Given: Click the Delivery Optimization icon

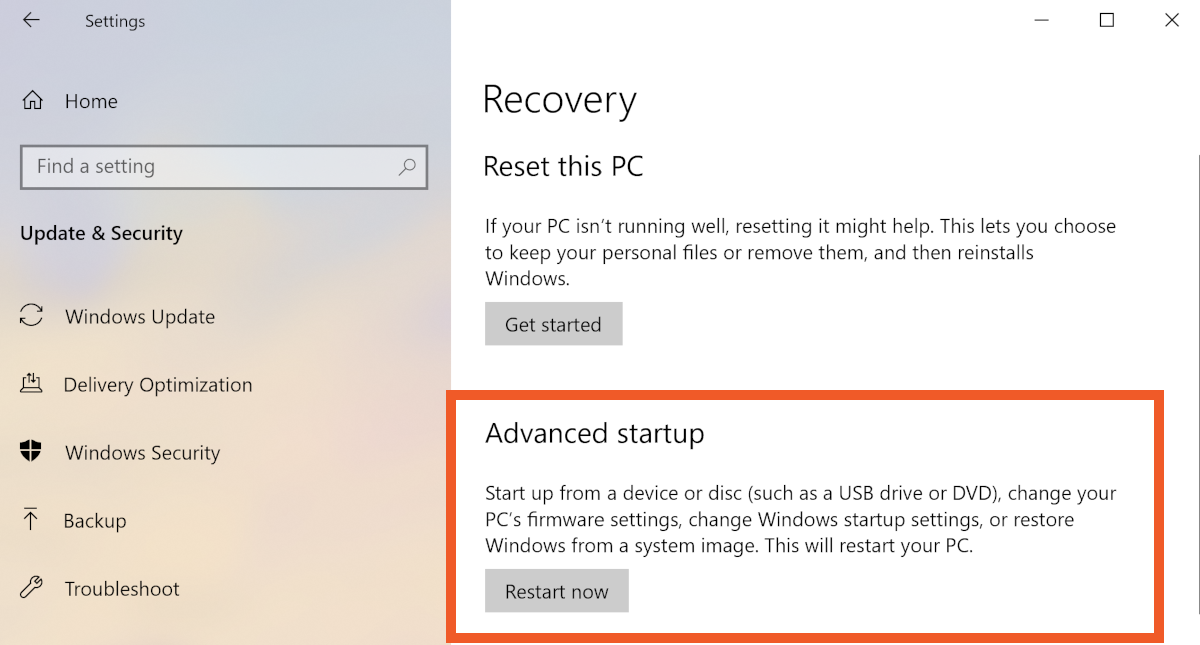Looking at the screenshot, I should click(x=32, y=384).
